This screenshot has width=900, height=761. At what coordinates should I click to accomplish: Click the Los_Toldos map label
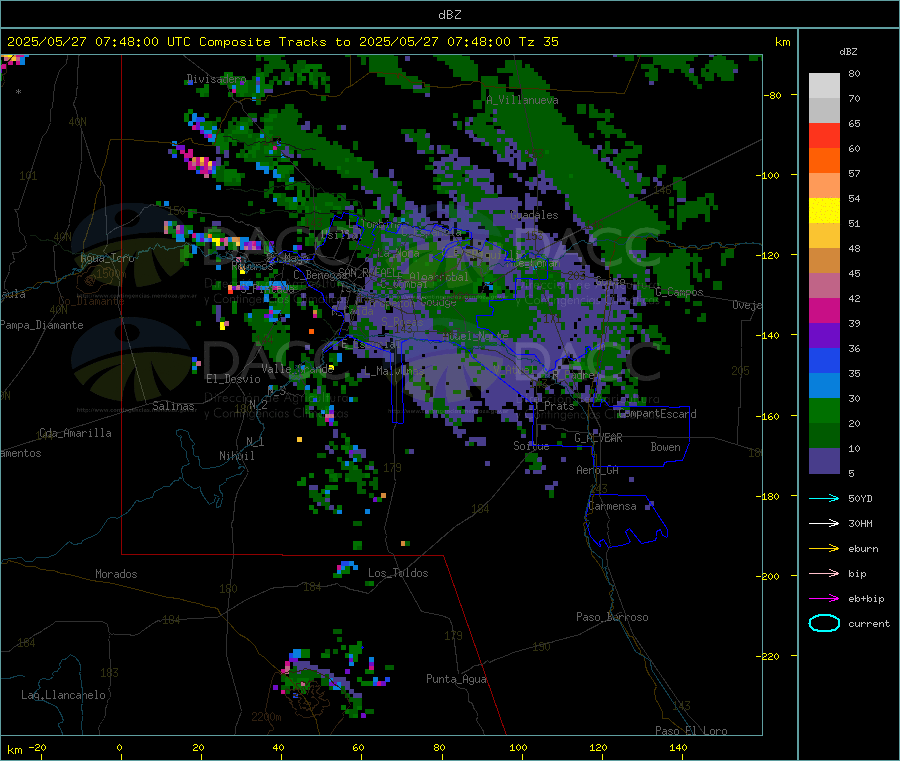point(398,573)
